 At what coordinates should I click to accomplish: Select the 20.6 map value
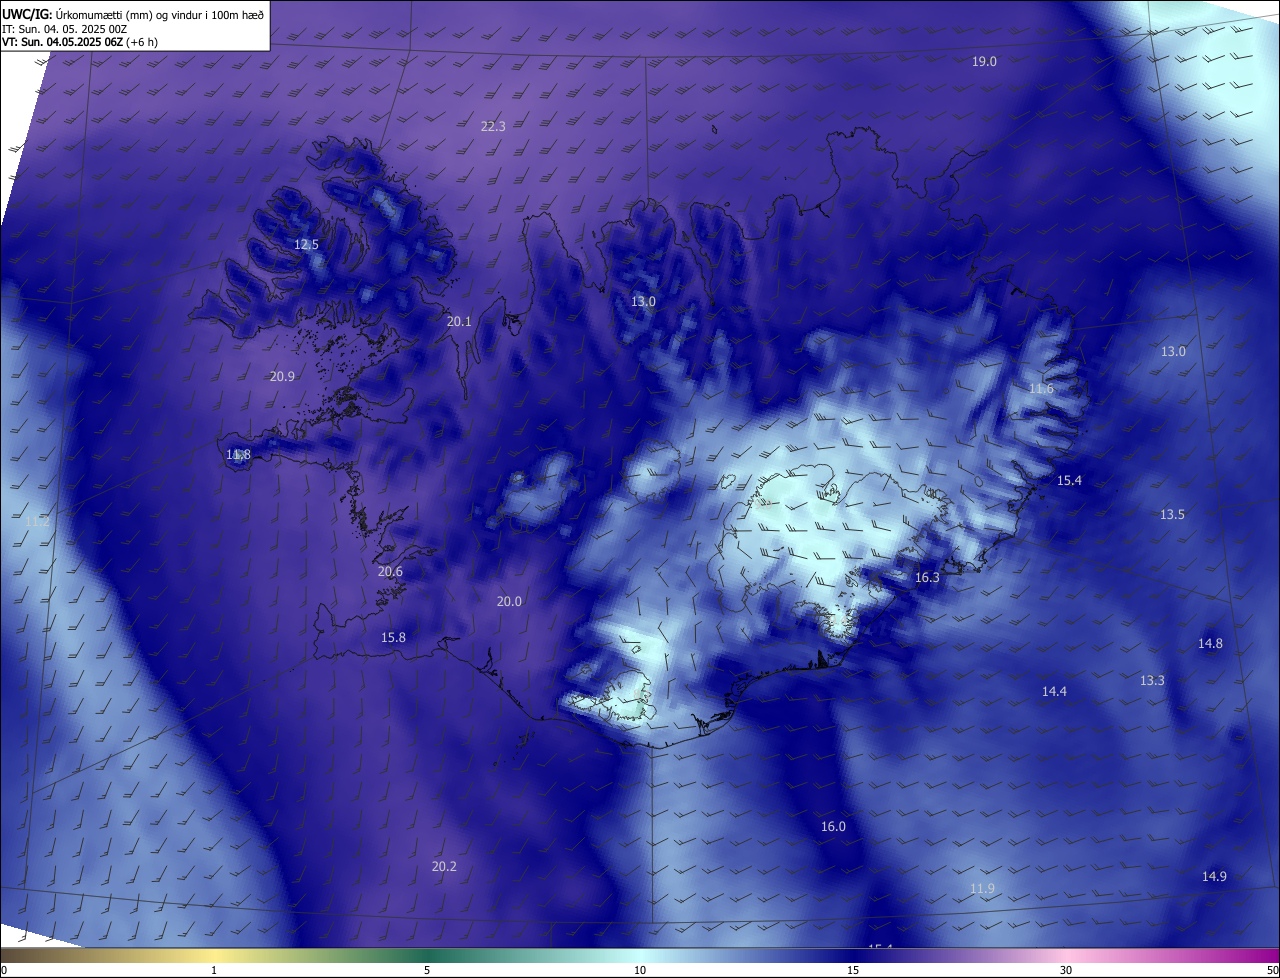(390, 572)
